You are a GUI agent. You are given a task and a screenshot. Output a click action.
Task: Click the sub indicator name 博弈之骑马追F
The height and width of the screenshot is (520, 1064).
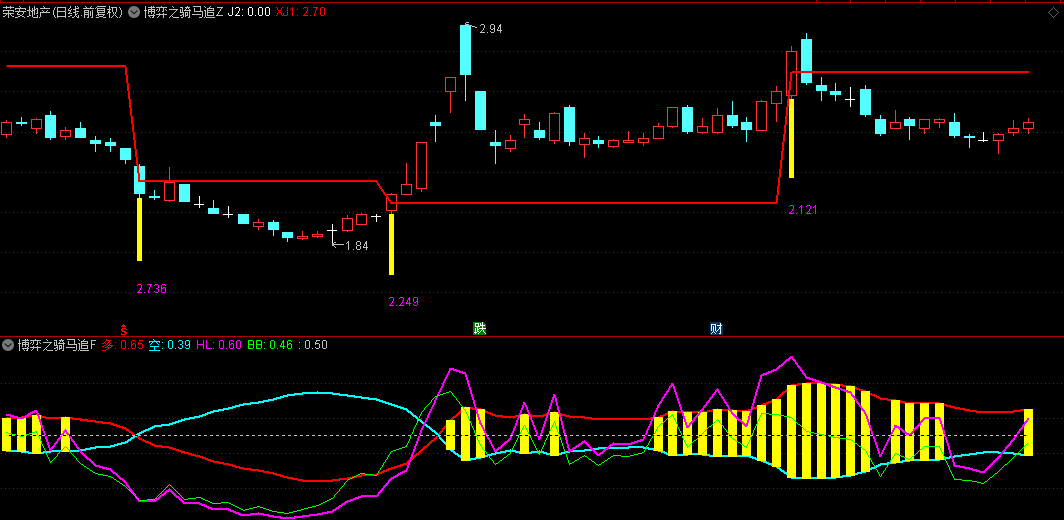(58, 345)
